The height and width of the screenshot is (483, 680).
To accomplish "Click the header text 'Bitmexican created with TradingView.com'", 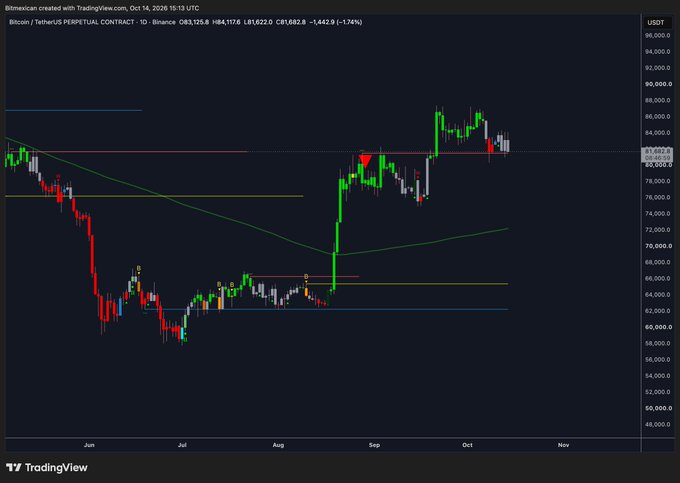I will coord(65,8).
